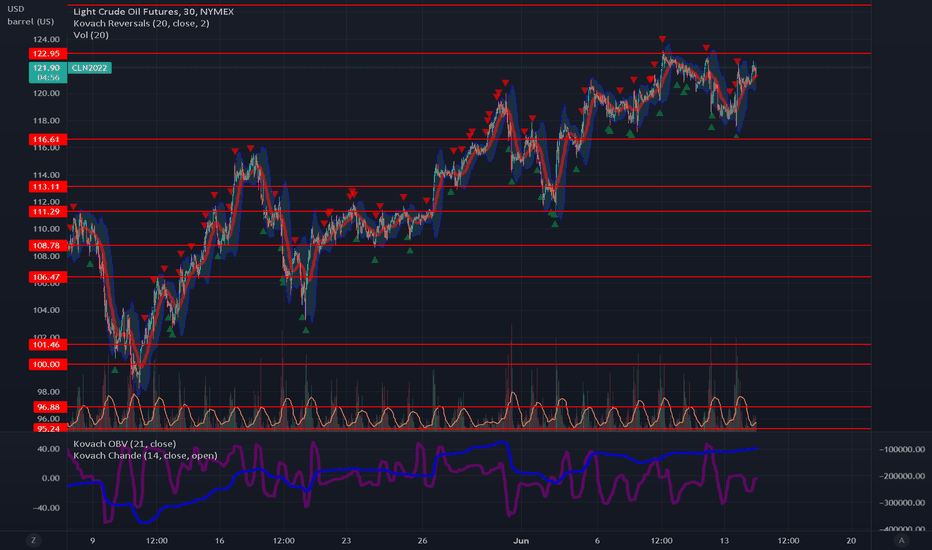Select the 111.29 red price level label
The image size is (932, 550).
48,212
